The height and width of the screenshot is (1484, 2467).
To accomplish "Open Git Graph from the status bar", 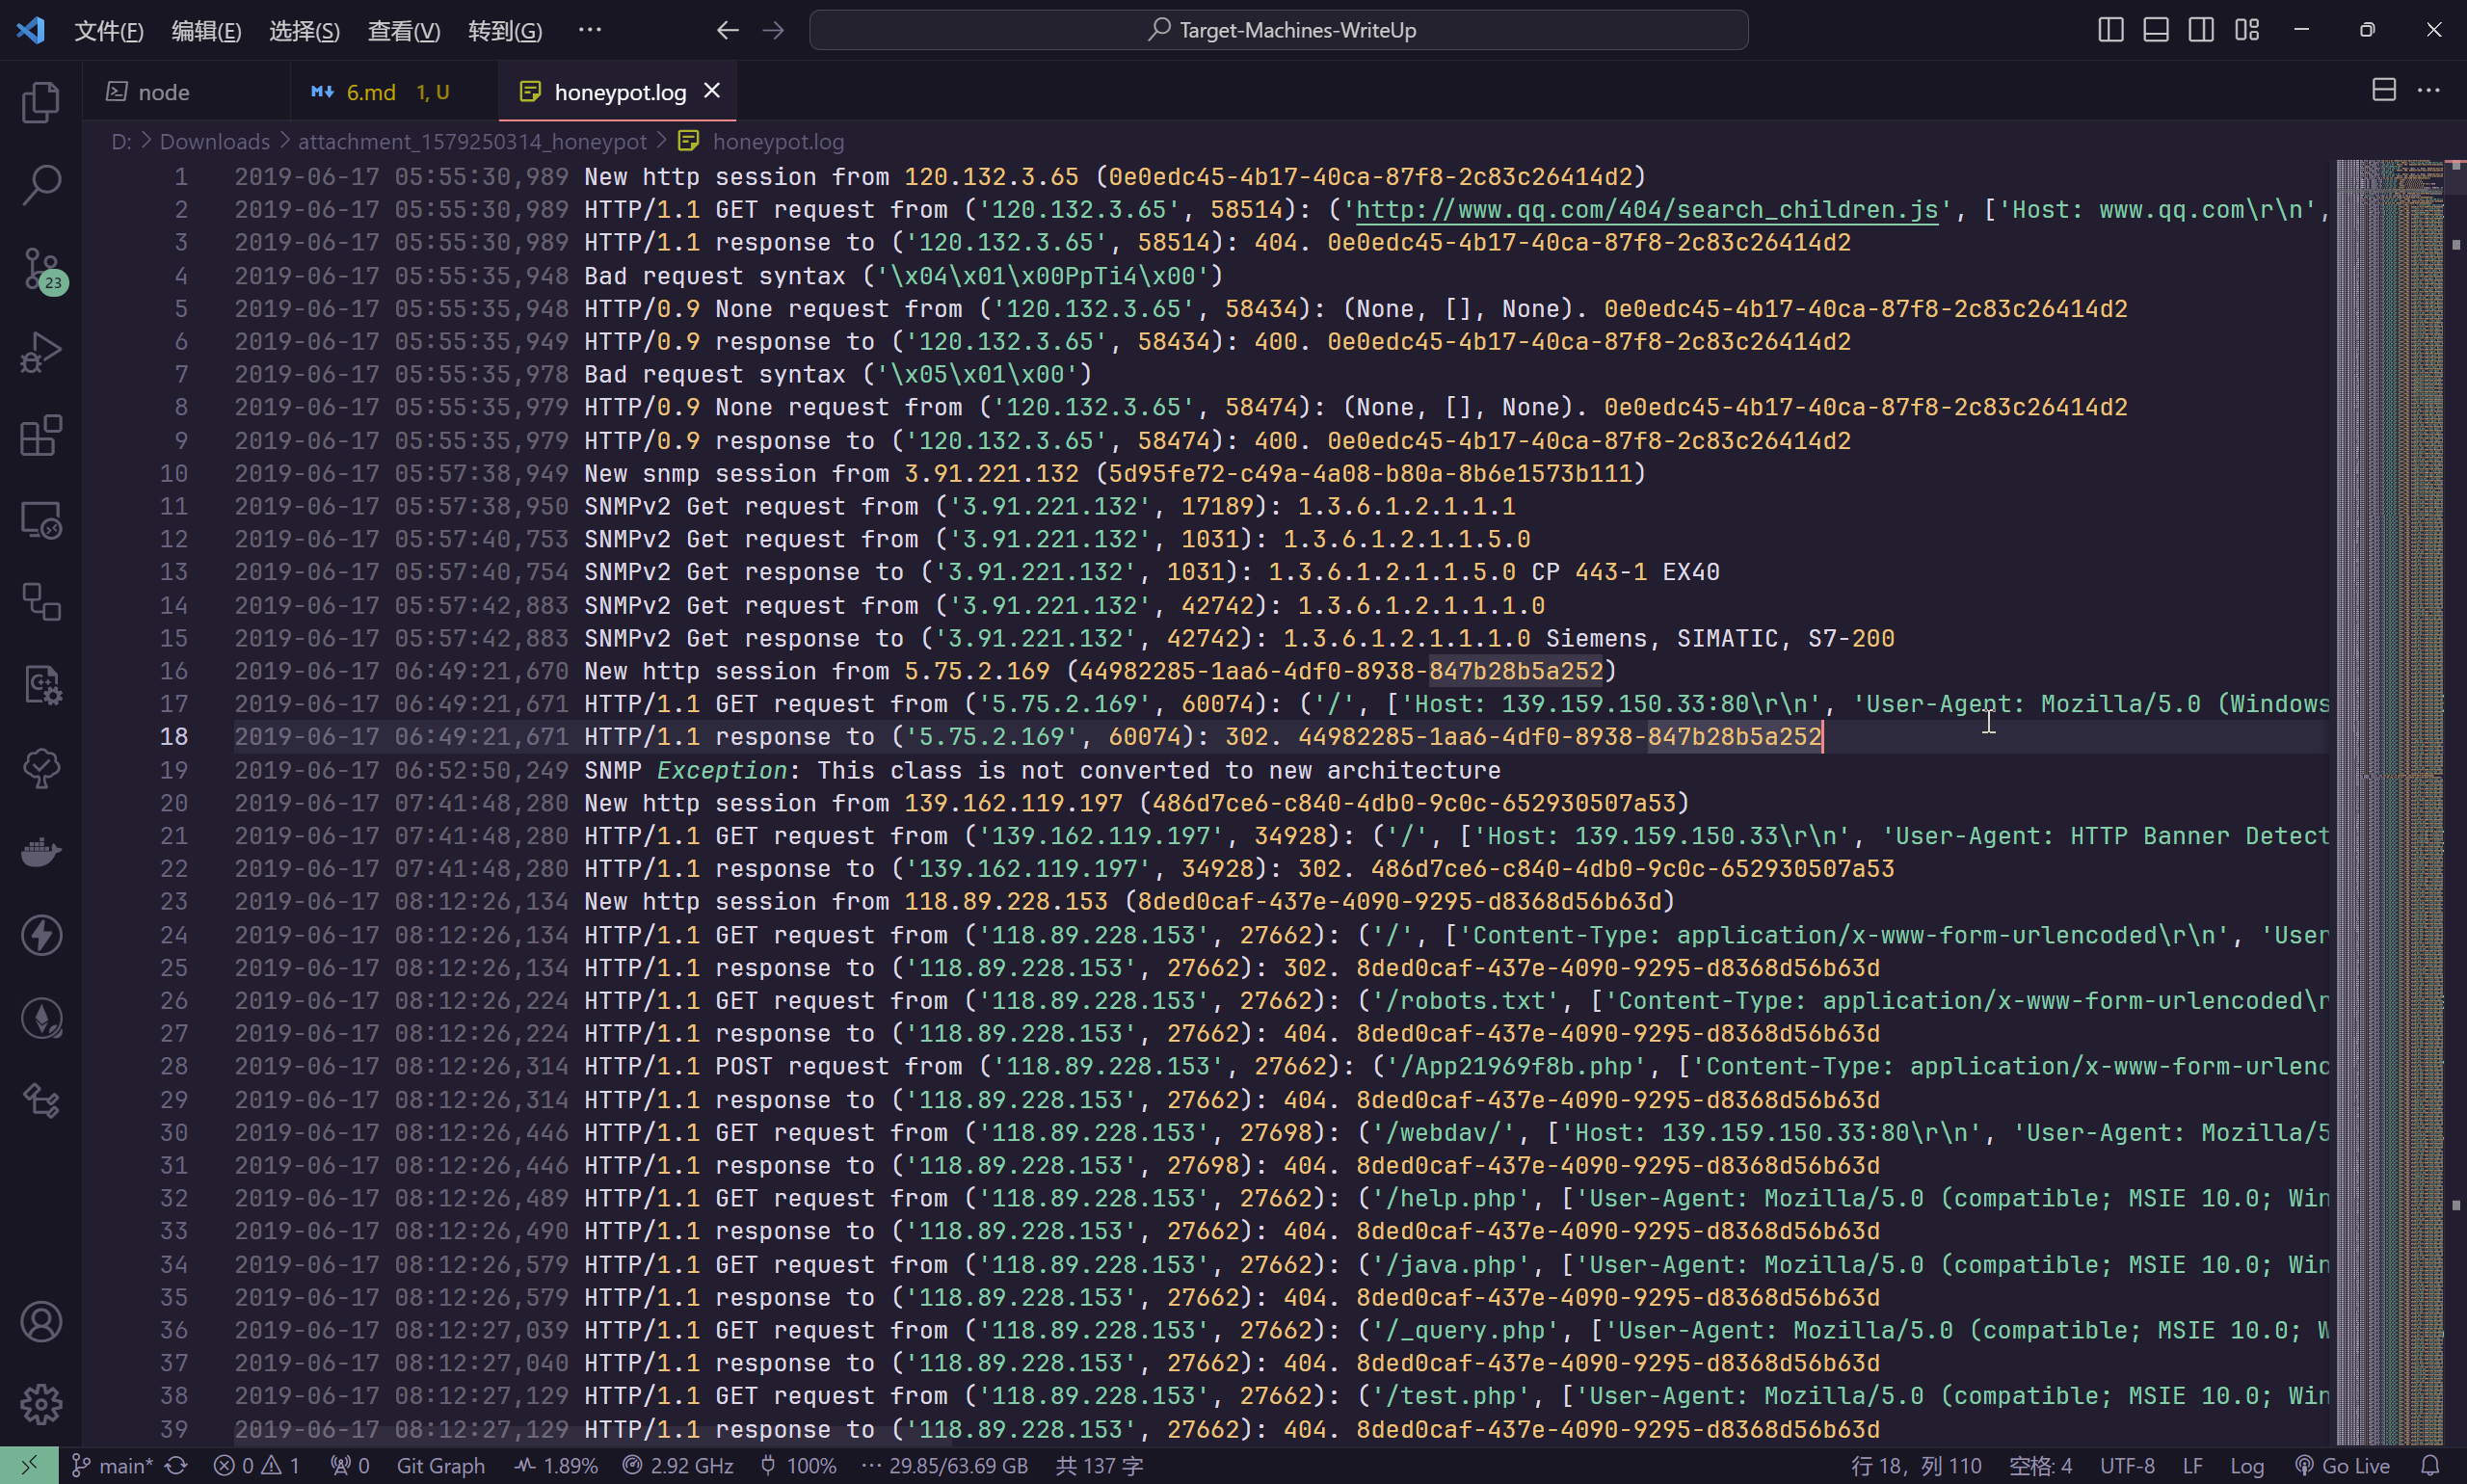I will [441, 1465].
